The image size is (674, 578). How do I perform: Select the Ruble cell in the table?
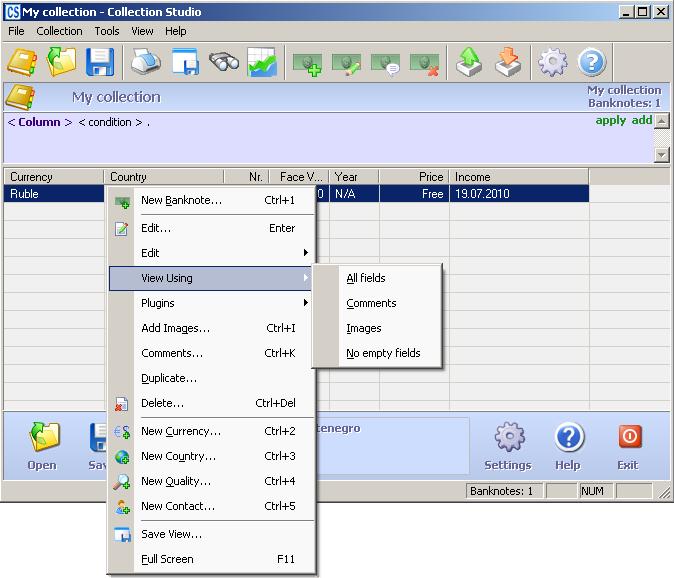click(54, 194)
